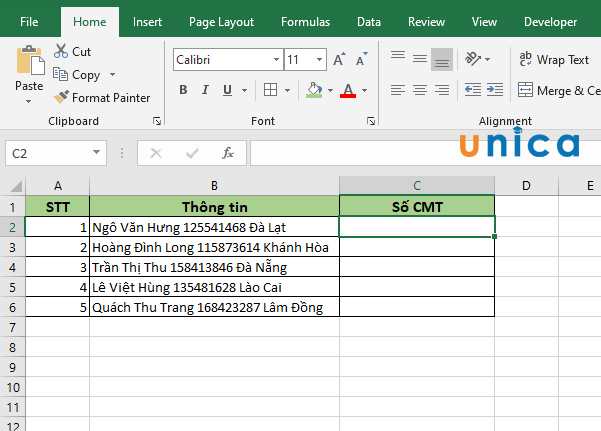Open Font group dialog launcher
This screenshot has height=431, width=601.
tap(371, 121)
